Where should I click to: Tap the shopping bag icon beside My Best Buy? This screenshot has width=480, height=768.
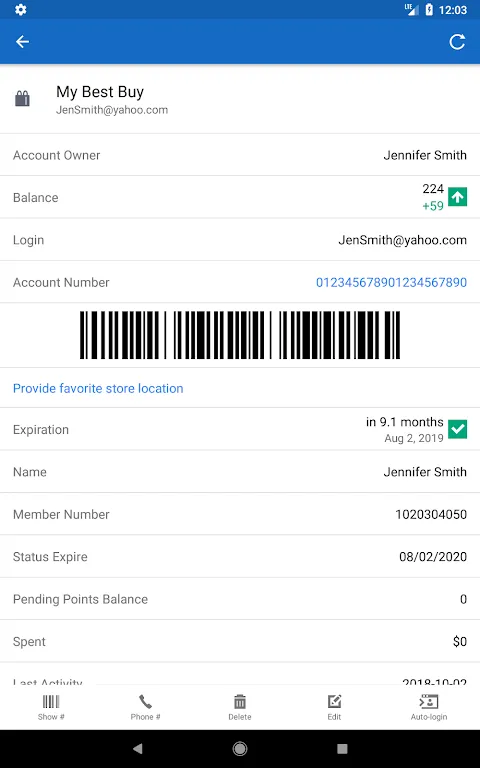23,99
